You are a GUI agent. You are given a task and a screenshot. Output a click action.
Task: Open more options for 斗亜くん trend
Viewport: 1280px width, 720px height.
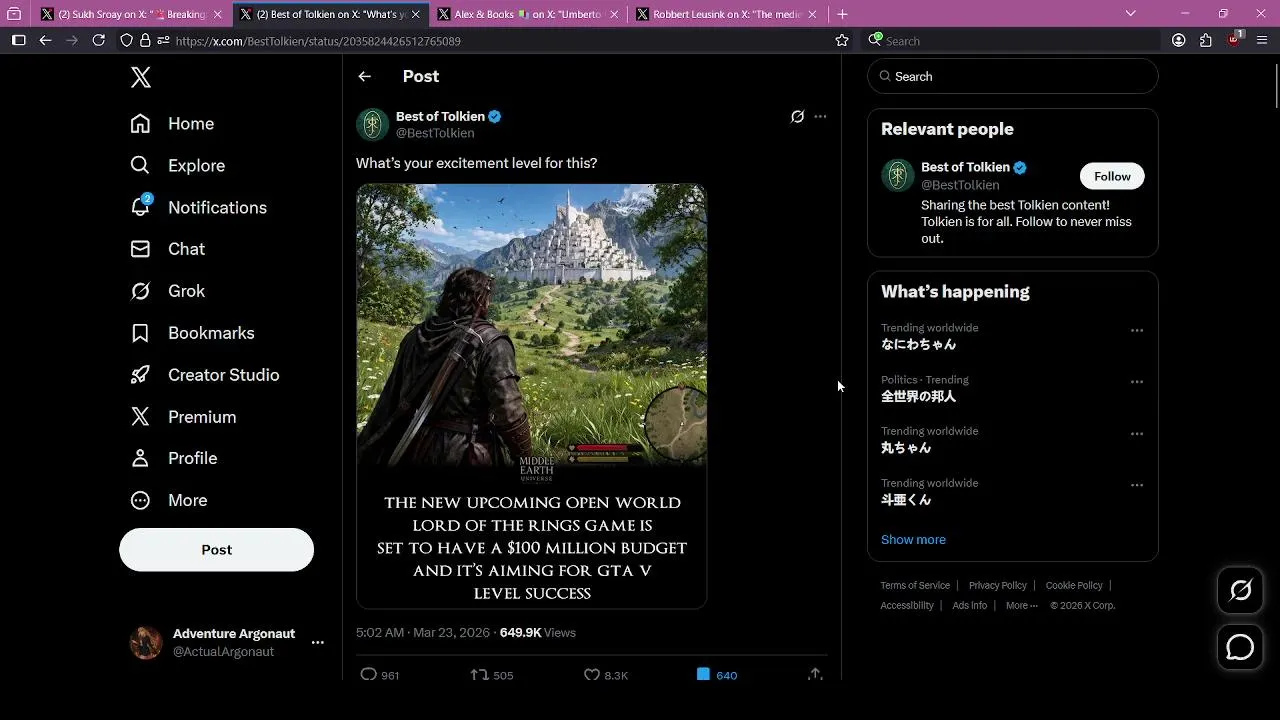click(x=1137, y=485)
